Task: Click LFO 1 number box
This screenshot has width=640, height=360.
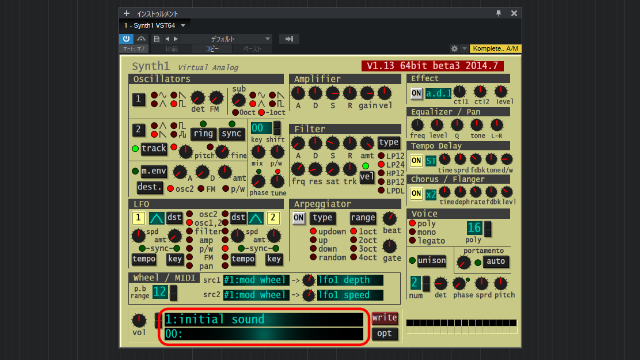Action: coord(138,218)
